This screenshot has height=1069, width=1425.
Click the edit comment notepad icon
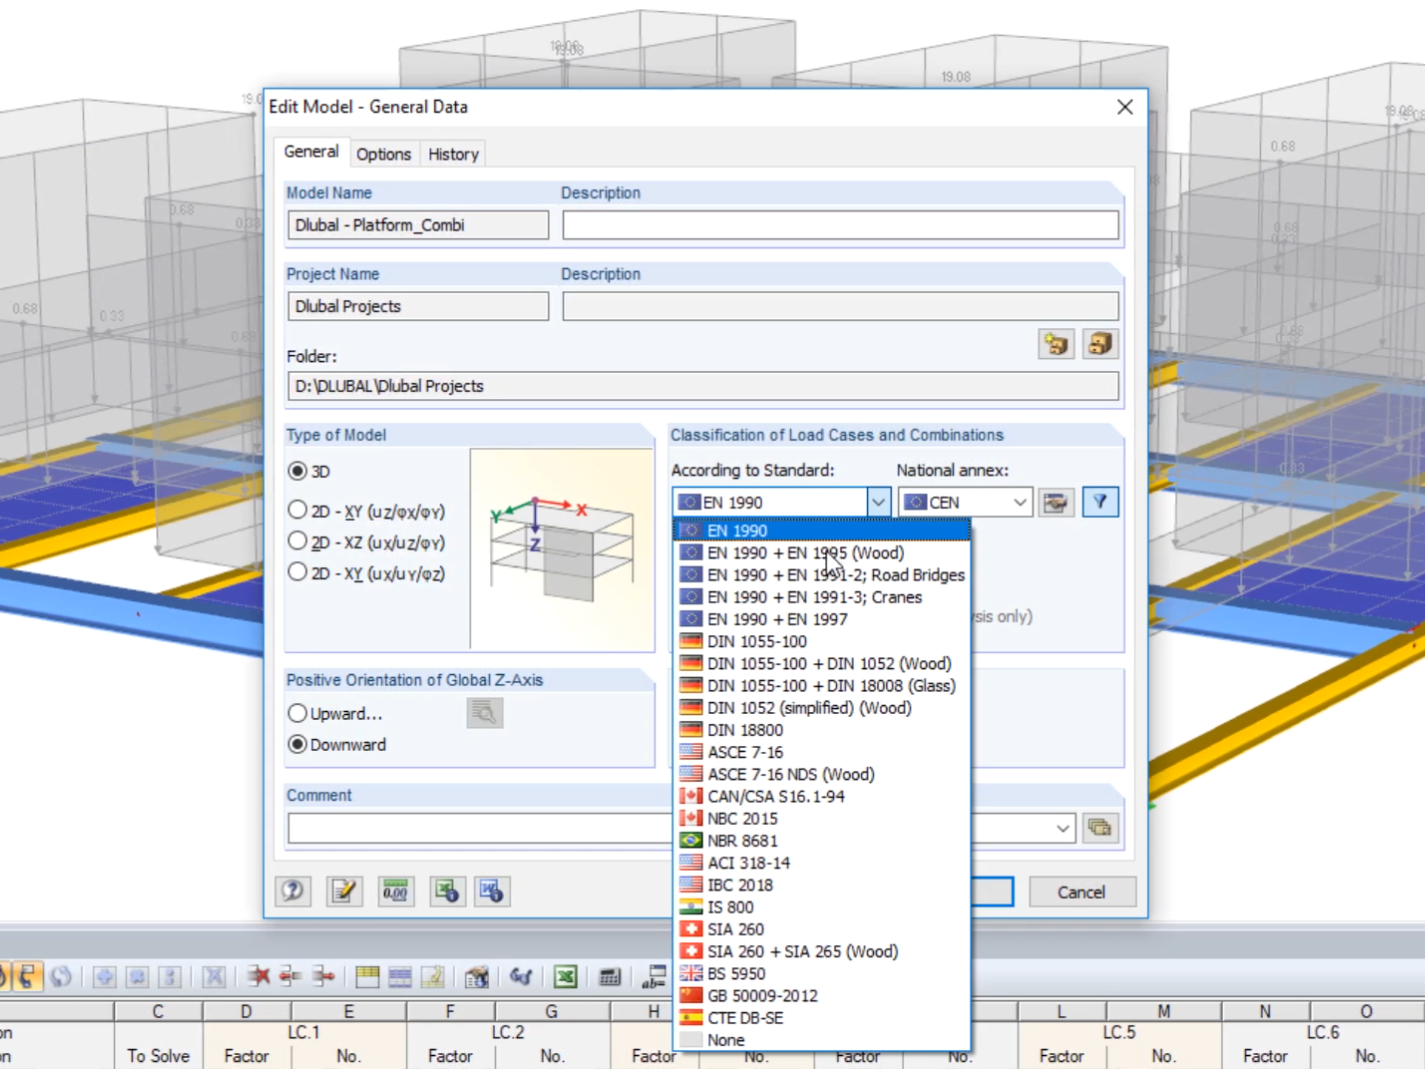(x=344, y=891)
